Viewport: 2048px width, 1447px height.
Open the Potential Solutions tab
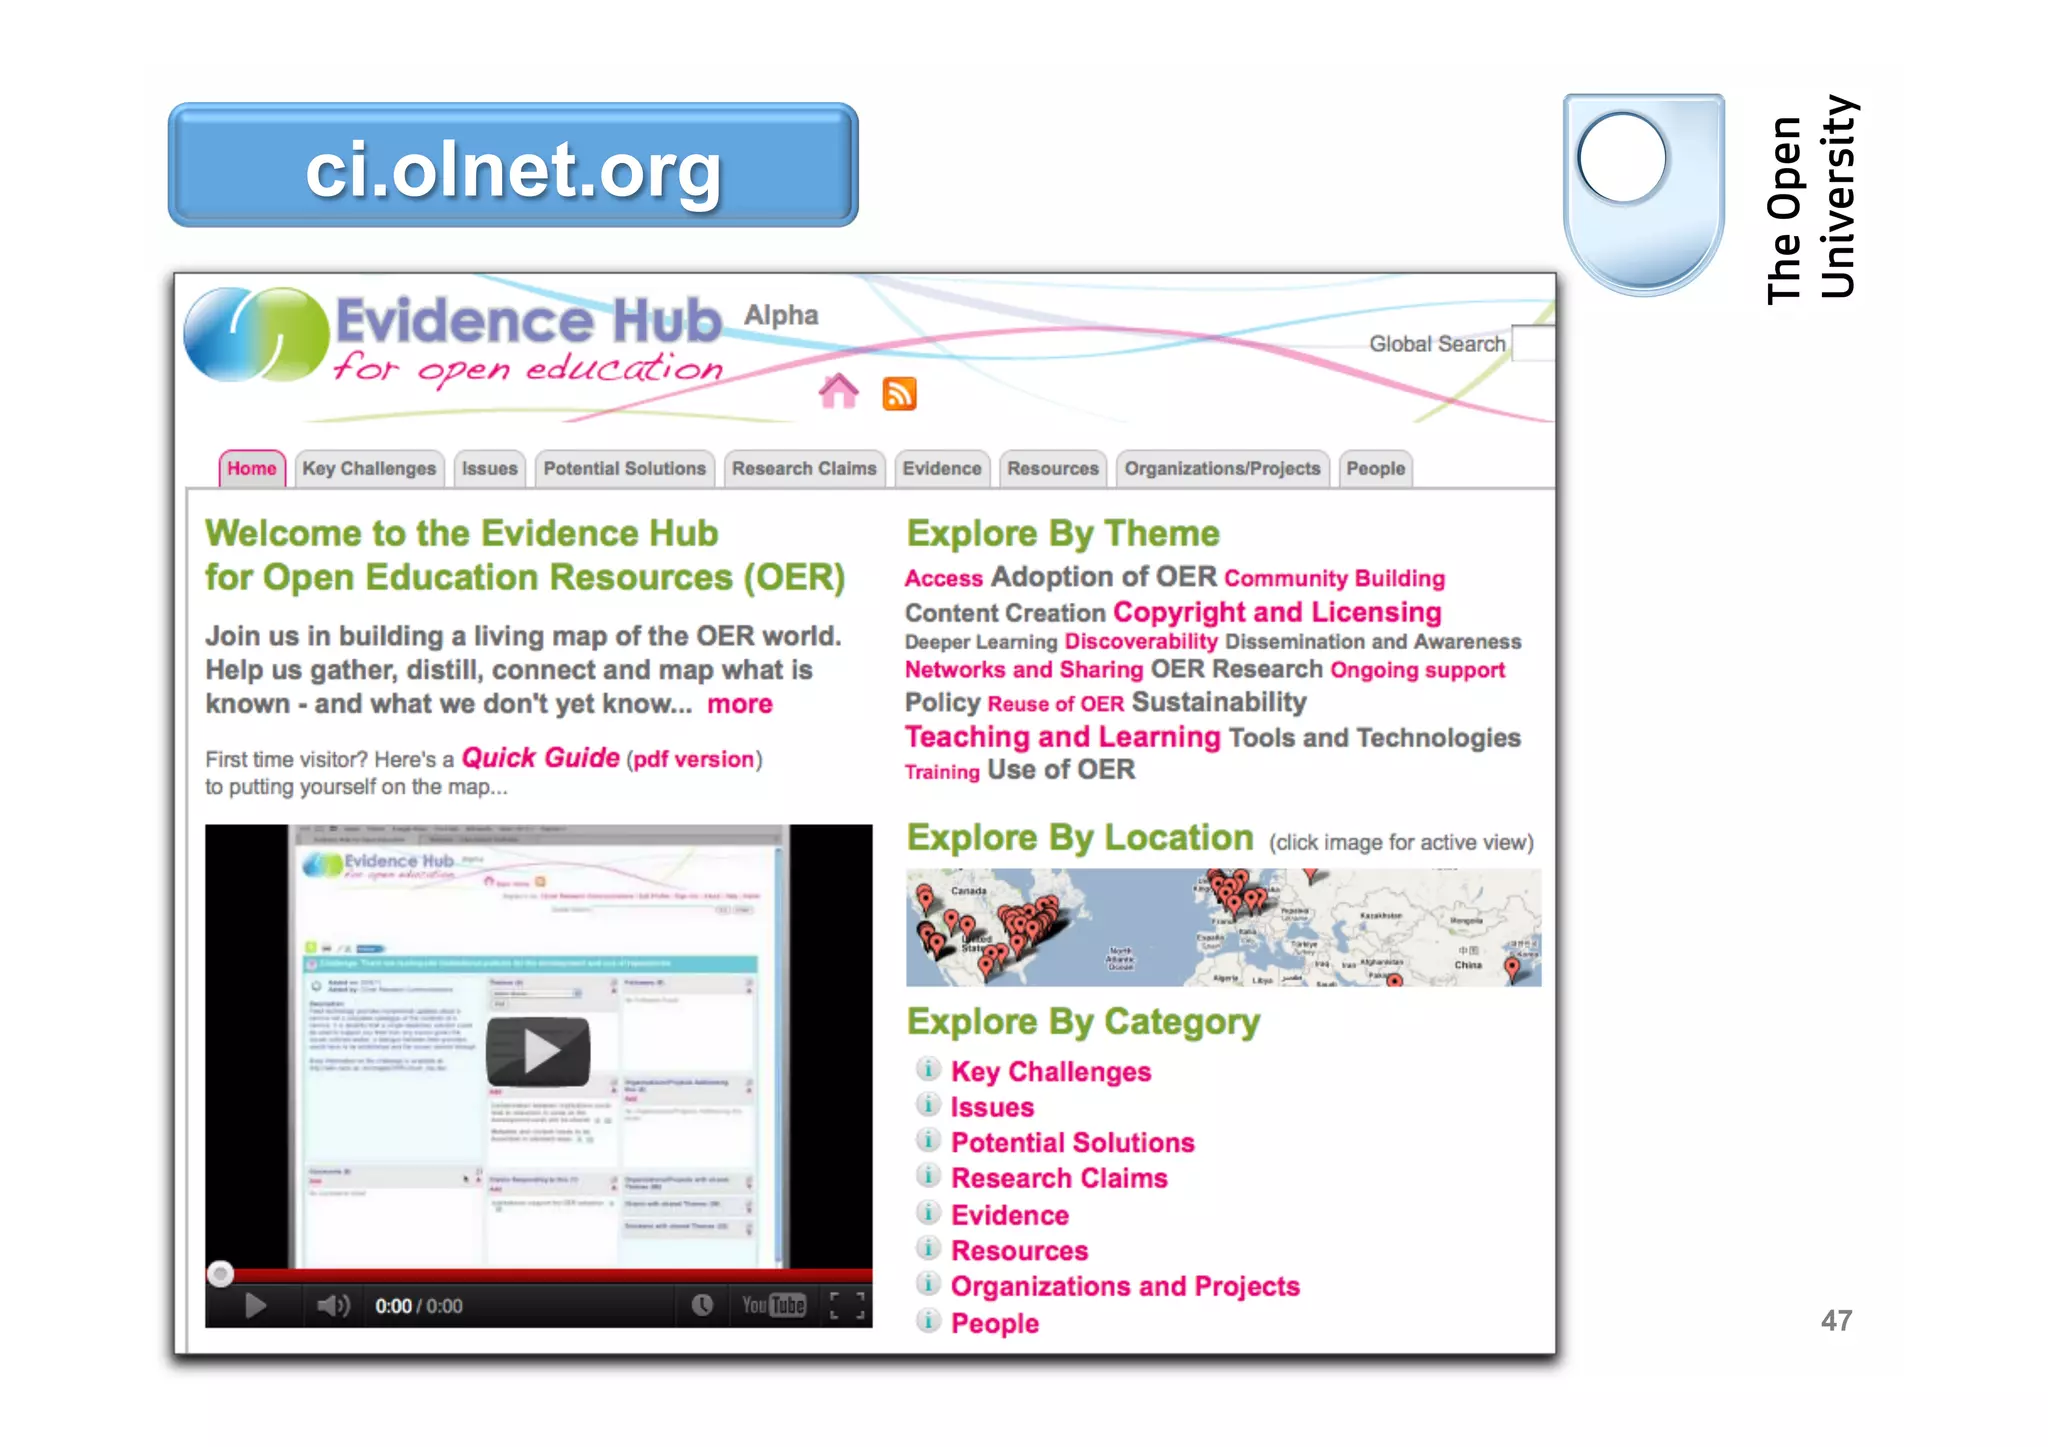pyautogui.click(x=625, y=468)
